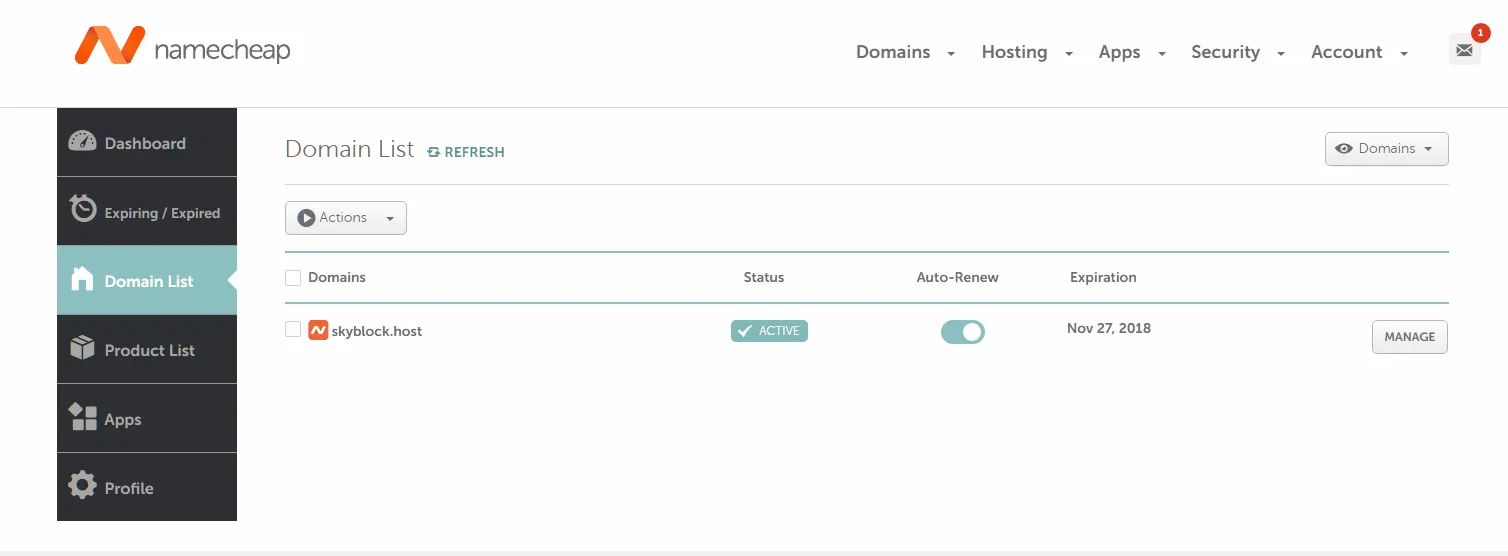This screenshot has height=556, width=1508.
Task: Expand the Account menu arrow
Action: [x=1404, y=54]
